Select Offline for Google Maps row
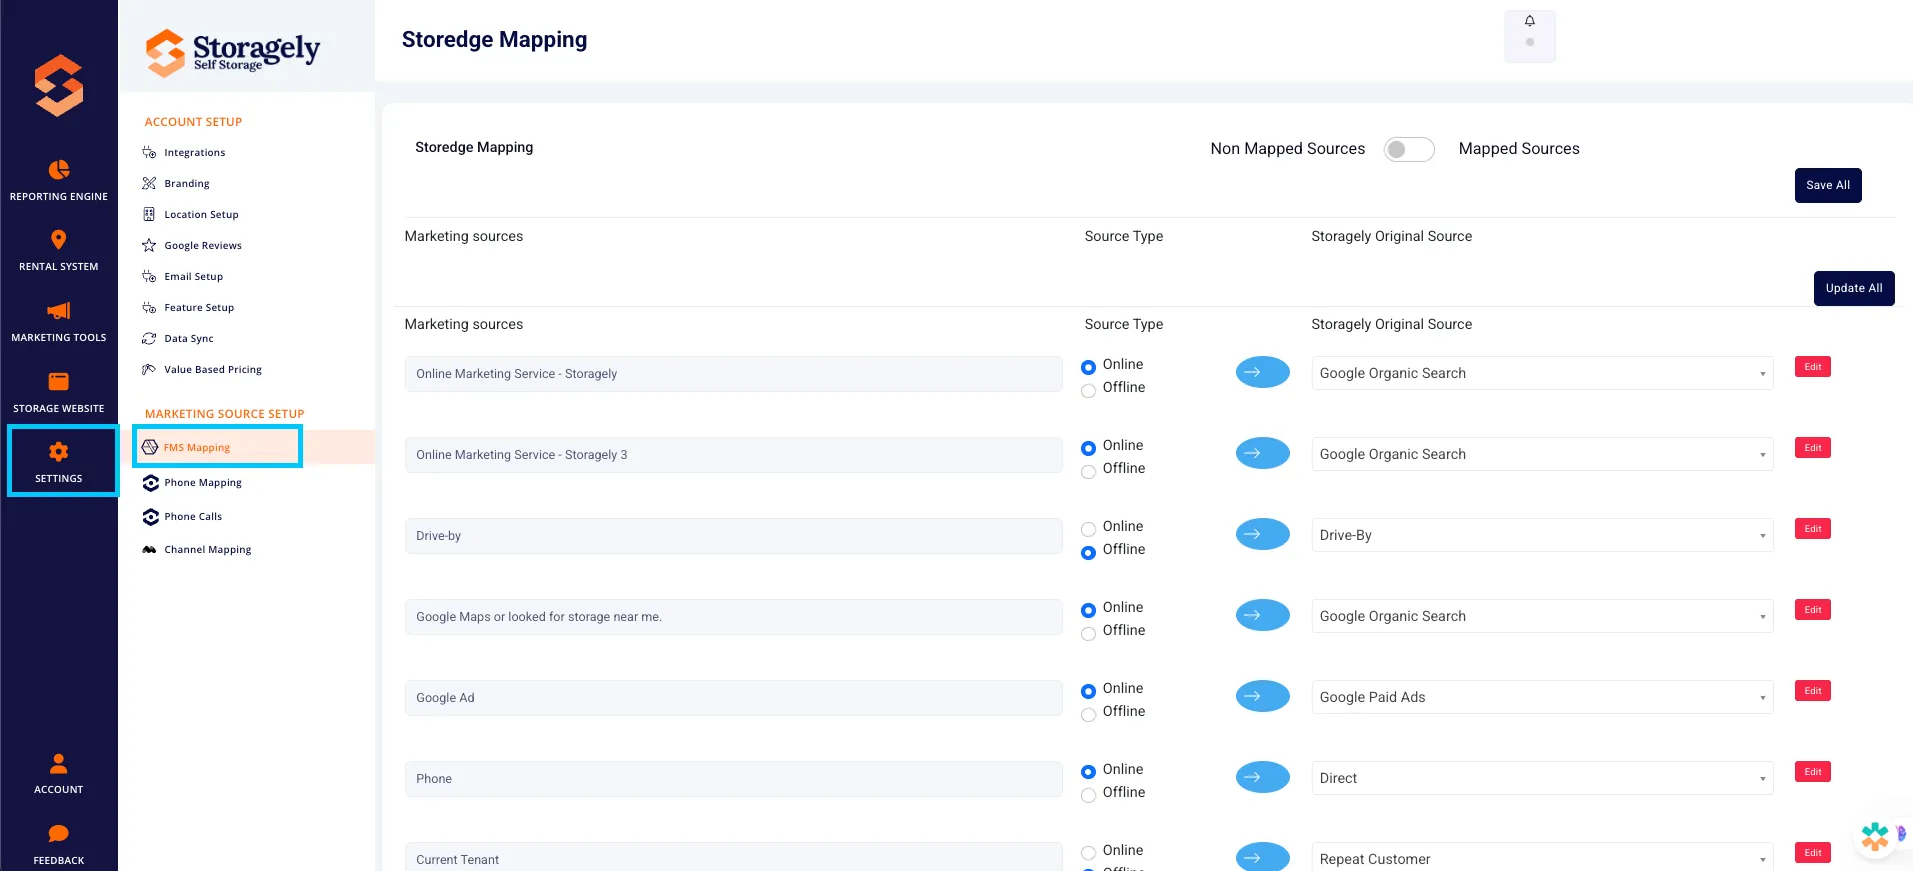The width and height of the screenshot is (1913, 871). (x=1088, y=633)
